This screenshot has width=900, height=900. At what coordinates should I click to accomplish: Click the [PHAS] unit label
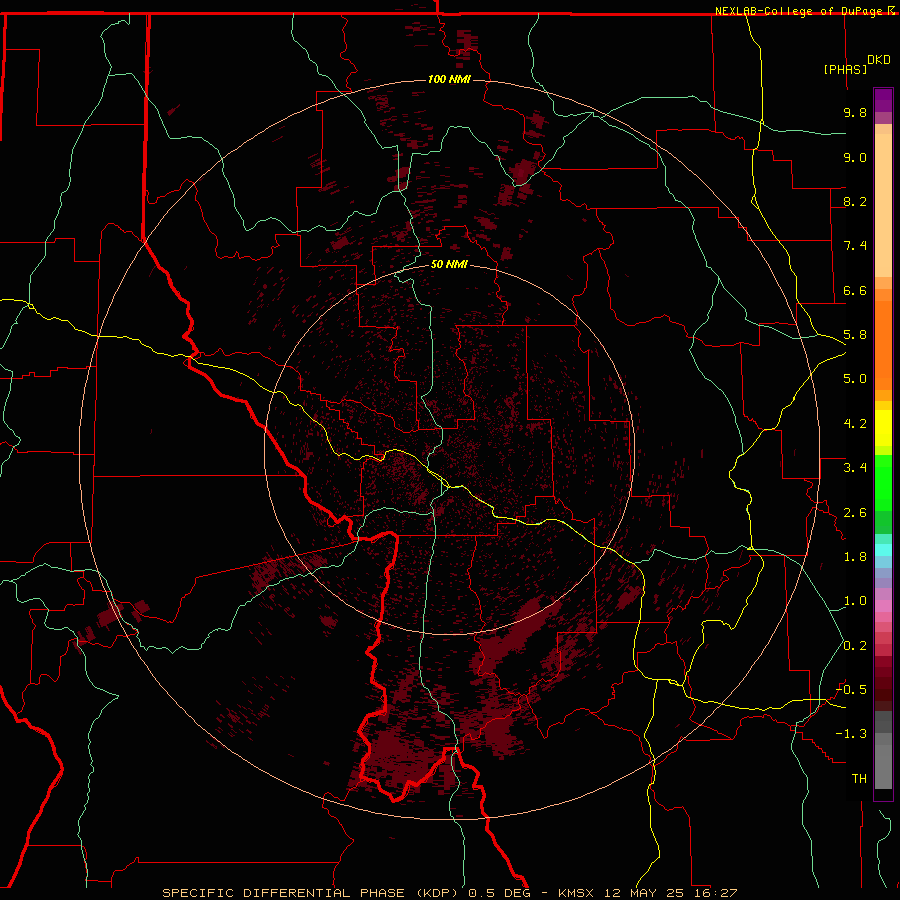point(845,69)
